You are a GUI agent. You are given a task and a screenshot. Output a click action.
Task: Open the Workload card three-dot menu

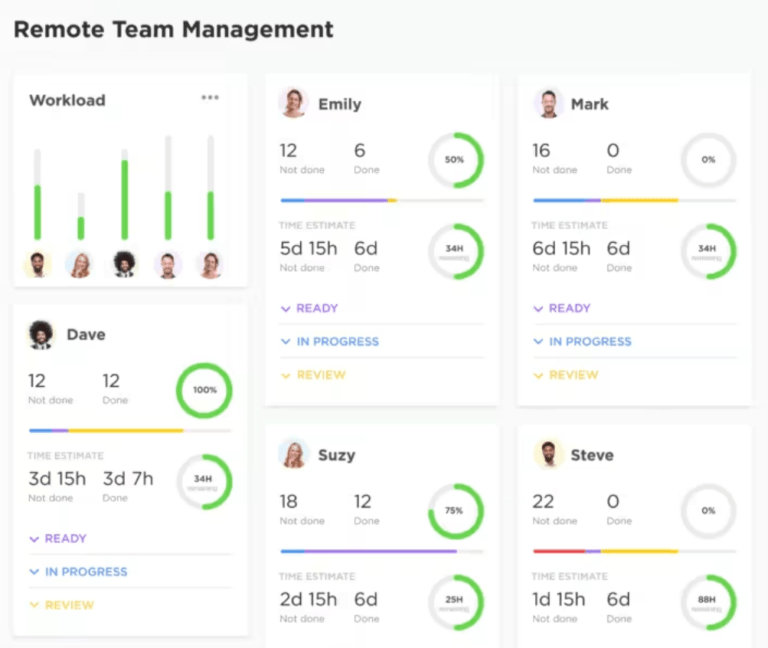[209, 98]
